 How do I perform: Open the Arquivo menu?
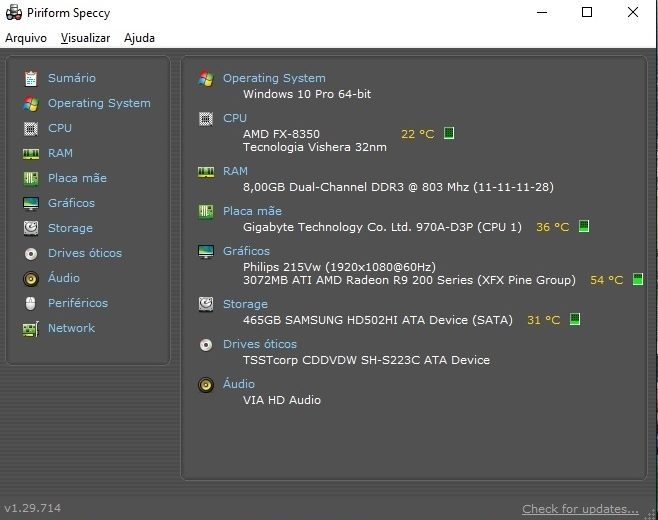[x=26, y=38]
